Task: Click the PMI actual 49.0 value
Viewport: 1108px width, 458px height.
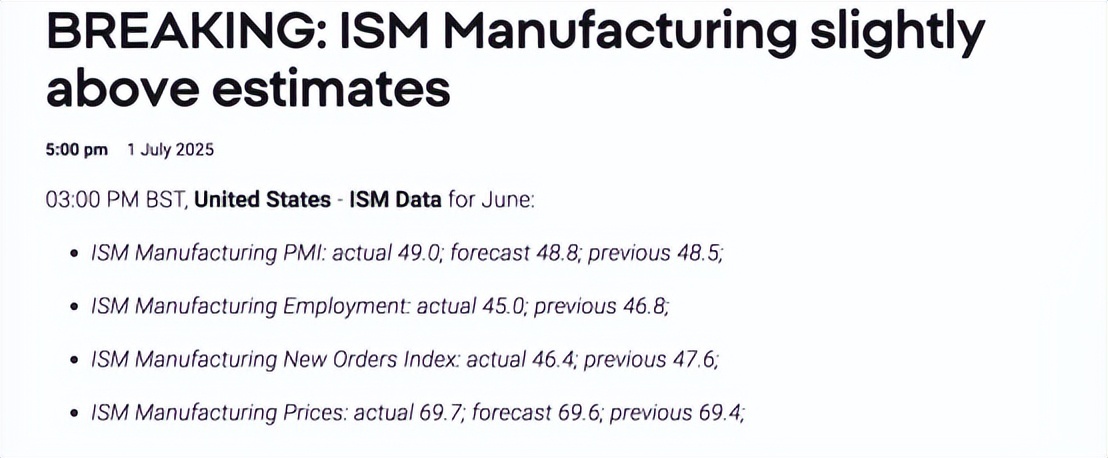Action: pyautogui.click(x=387, y=254)
